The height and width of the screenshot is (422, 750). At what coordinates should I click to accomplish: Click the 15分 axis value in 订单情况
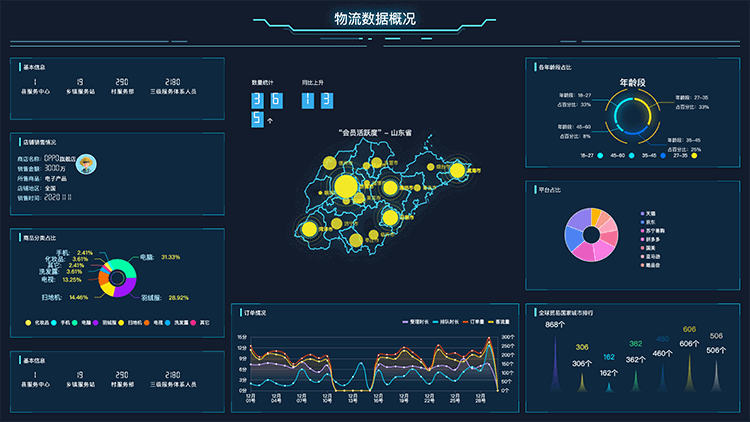coord(242,337)
